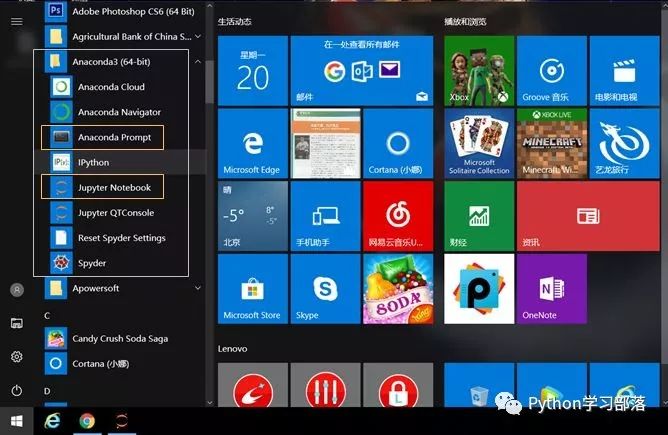Open the Microsoft Edge tile
Image resolution: width=668 pixels, height=435 pixels.
(x=253, y=143)
